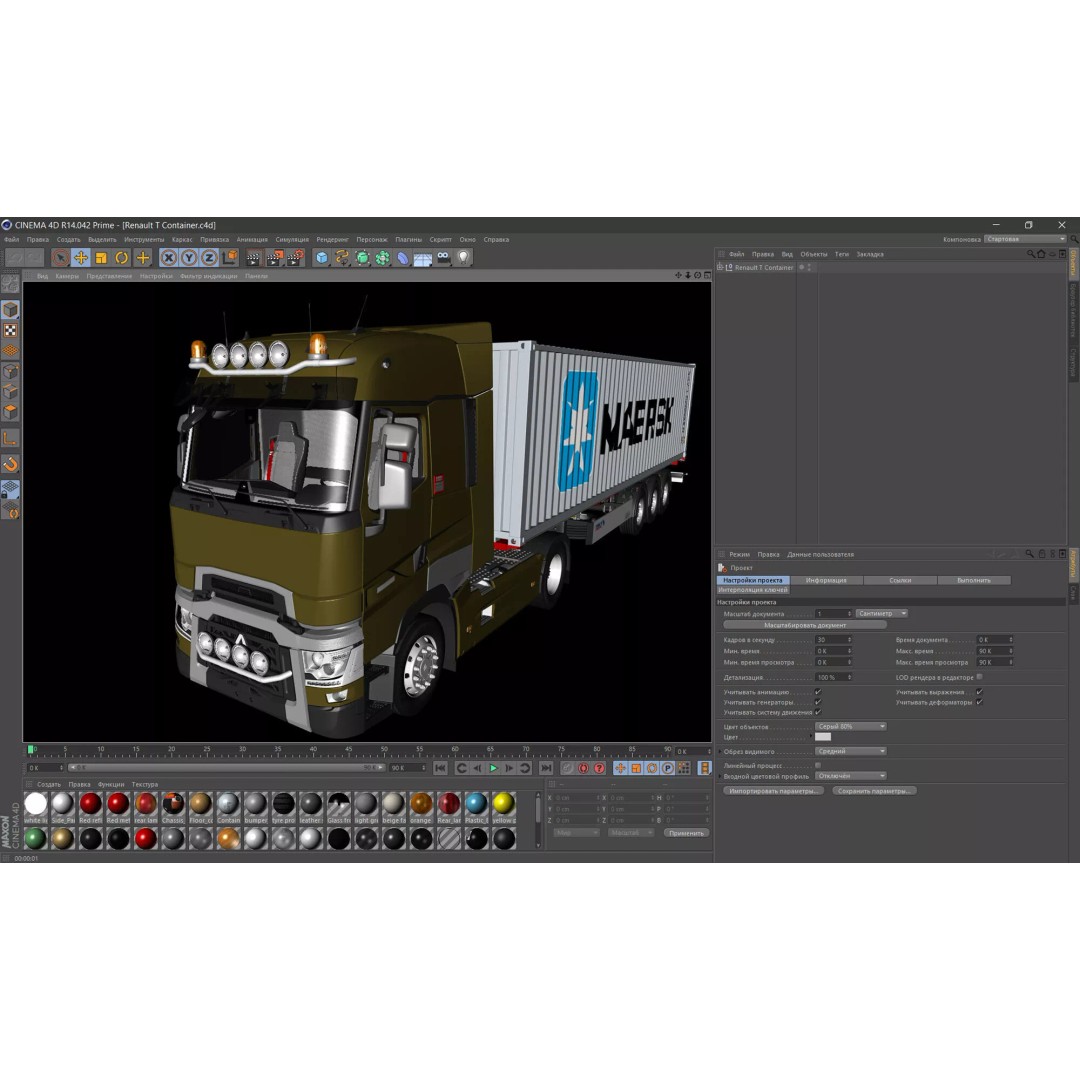
Task: Click the Undo arrow in toolbar
Action: 14,258
